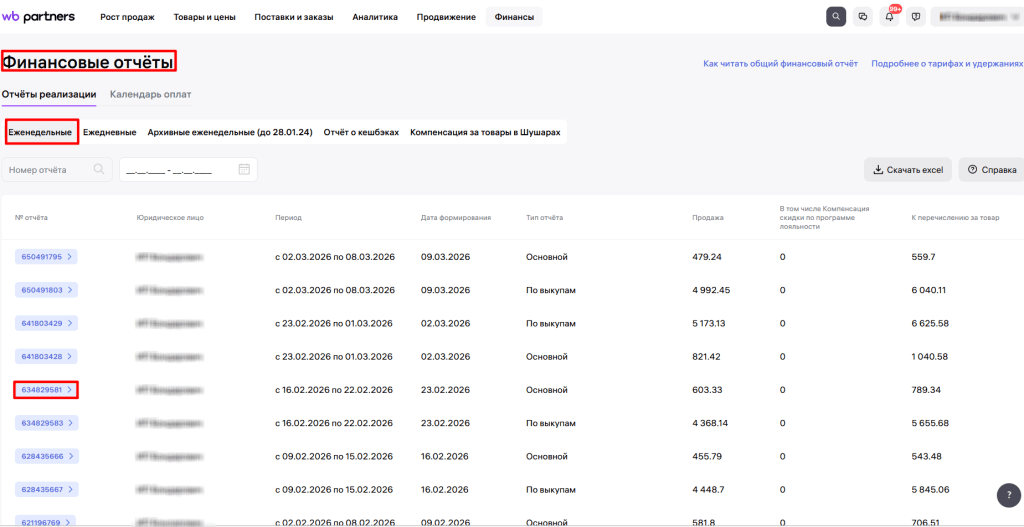This screenshot has width=1024, height=527.
Task: Select Компенсация за товары в Шушарах tab
Action: pos(485,132)
